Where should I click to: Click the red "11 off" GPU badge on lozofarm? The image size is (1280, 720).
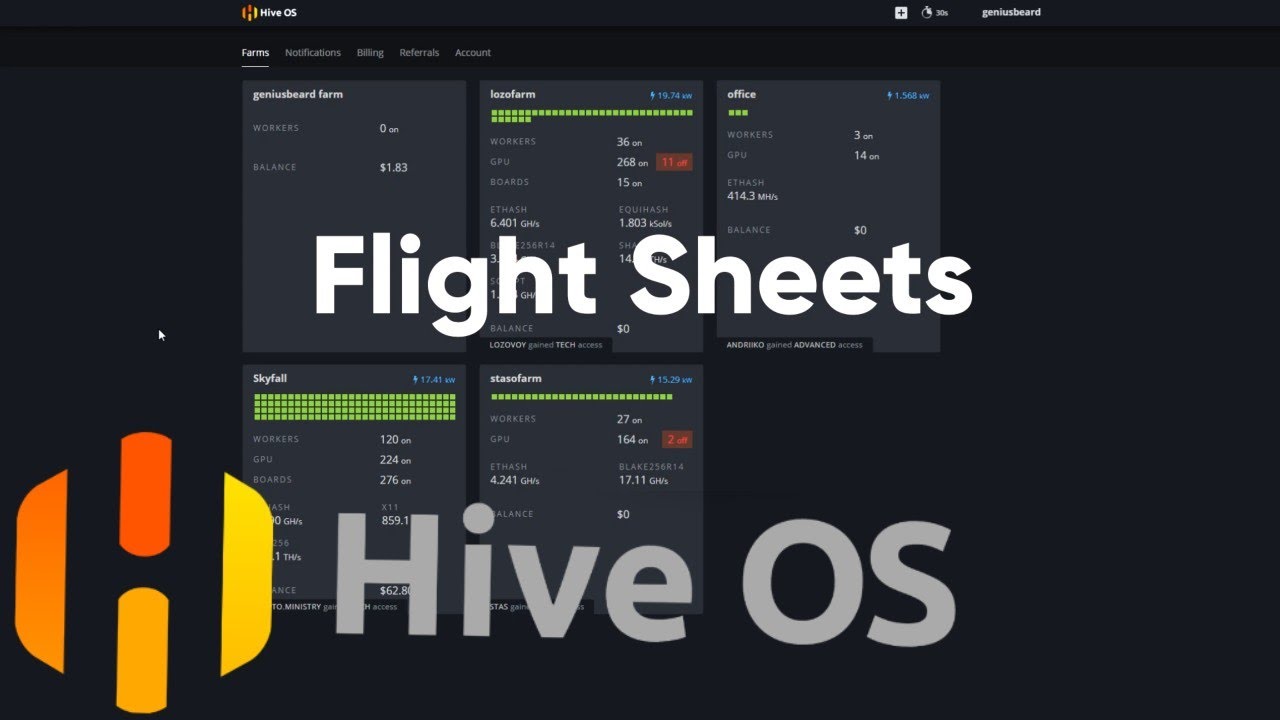click(674, 162)
